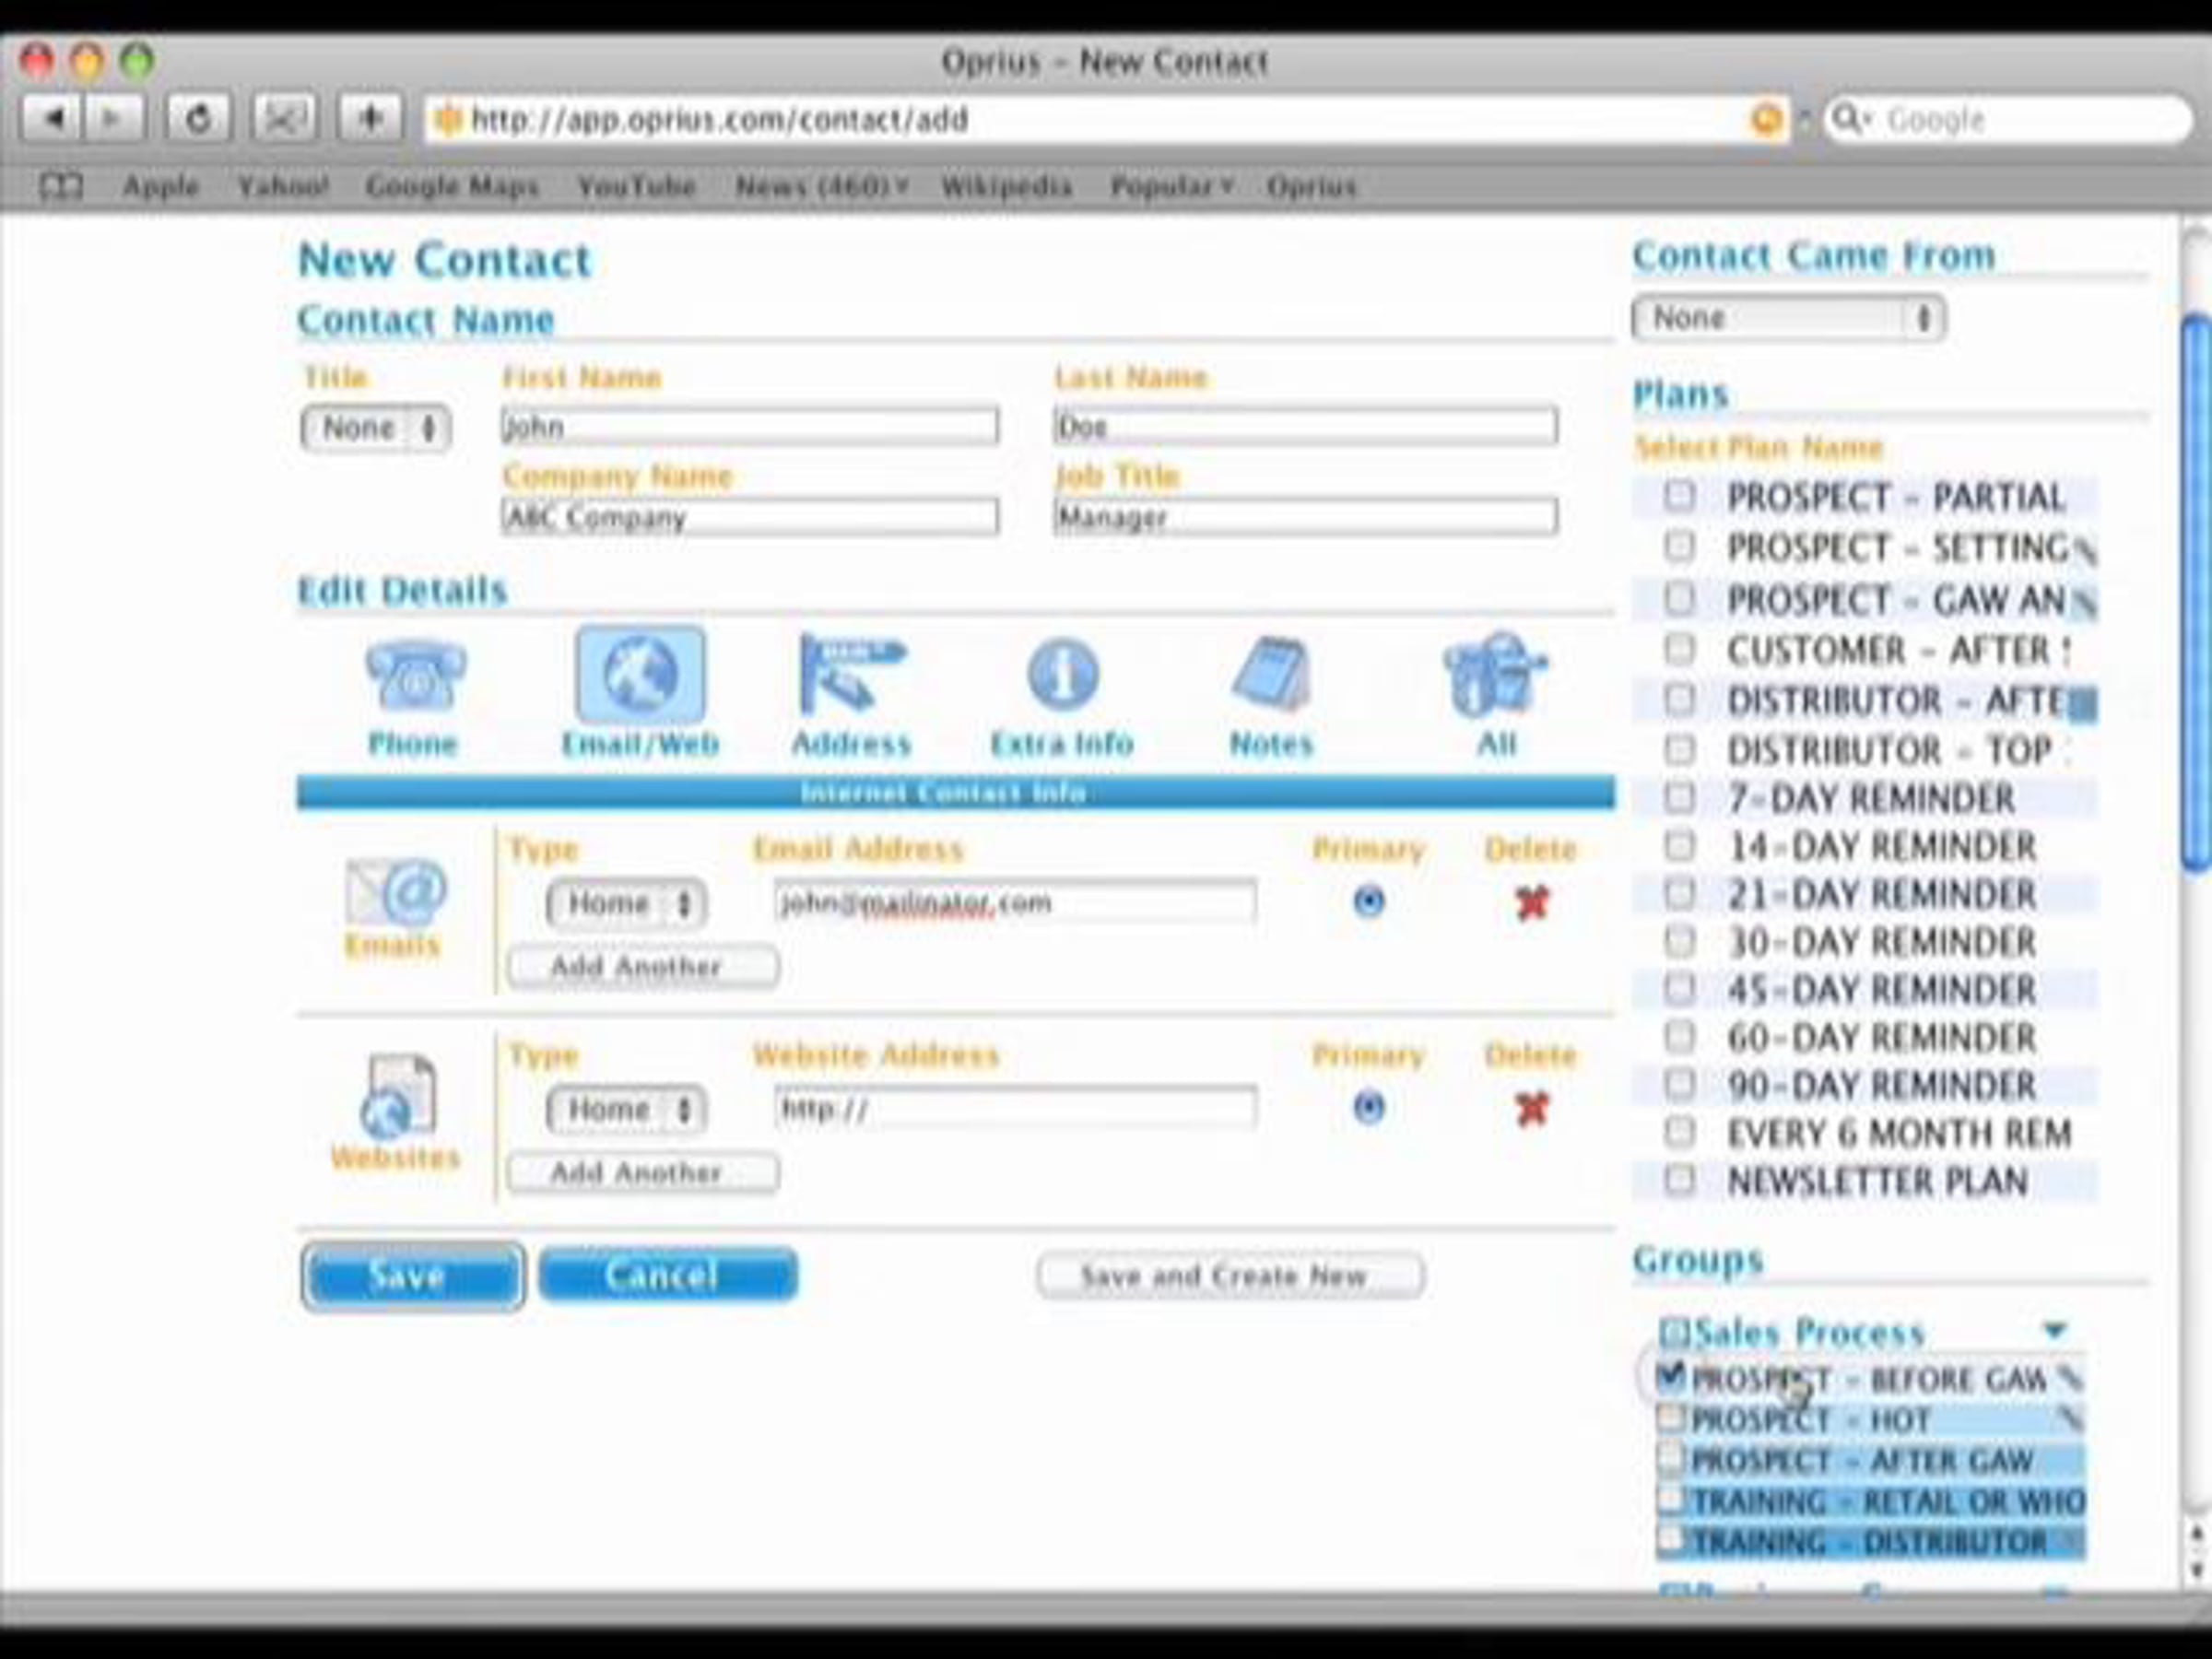Open the Address signpost icon

[x=851, y=676]
